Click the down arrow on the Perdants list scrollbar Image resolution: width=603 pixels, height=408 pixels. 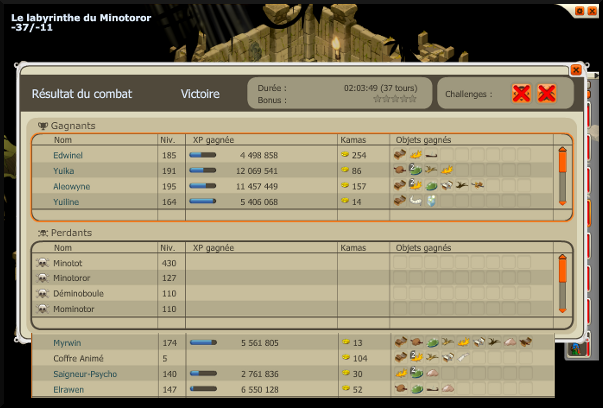pos(562,310)
